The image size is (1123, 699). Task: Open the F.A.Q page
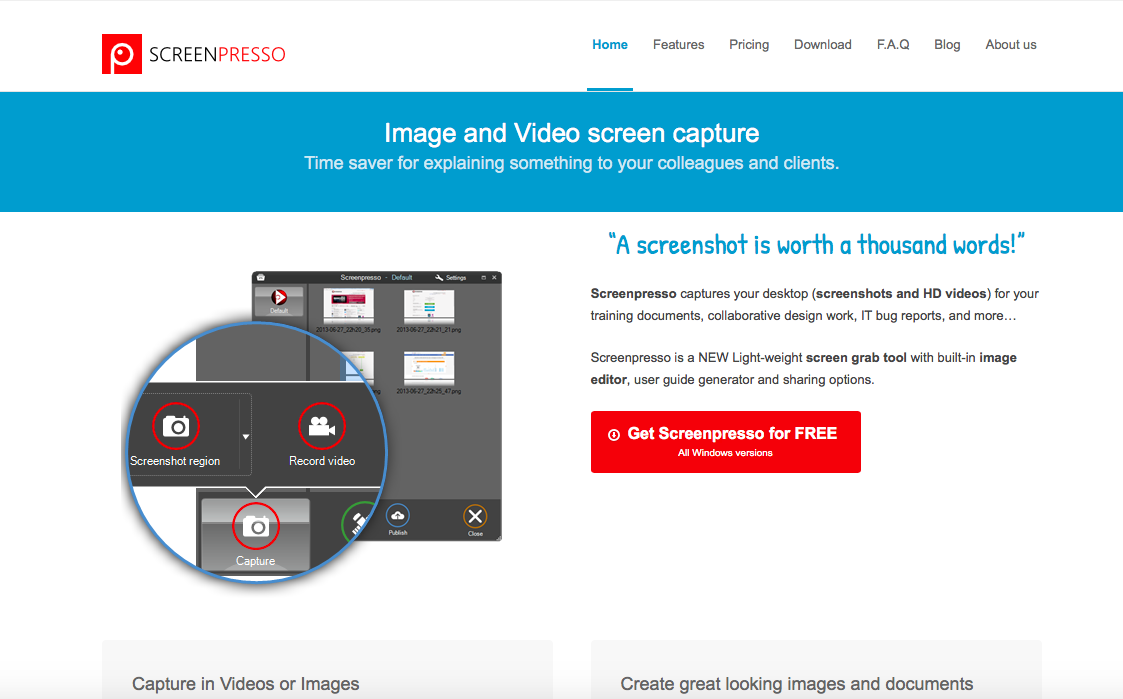pos(893,44)
